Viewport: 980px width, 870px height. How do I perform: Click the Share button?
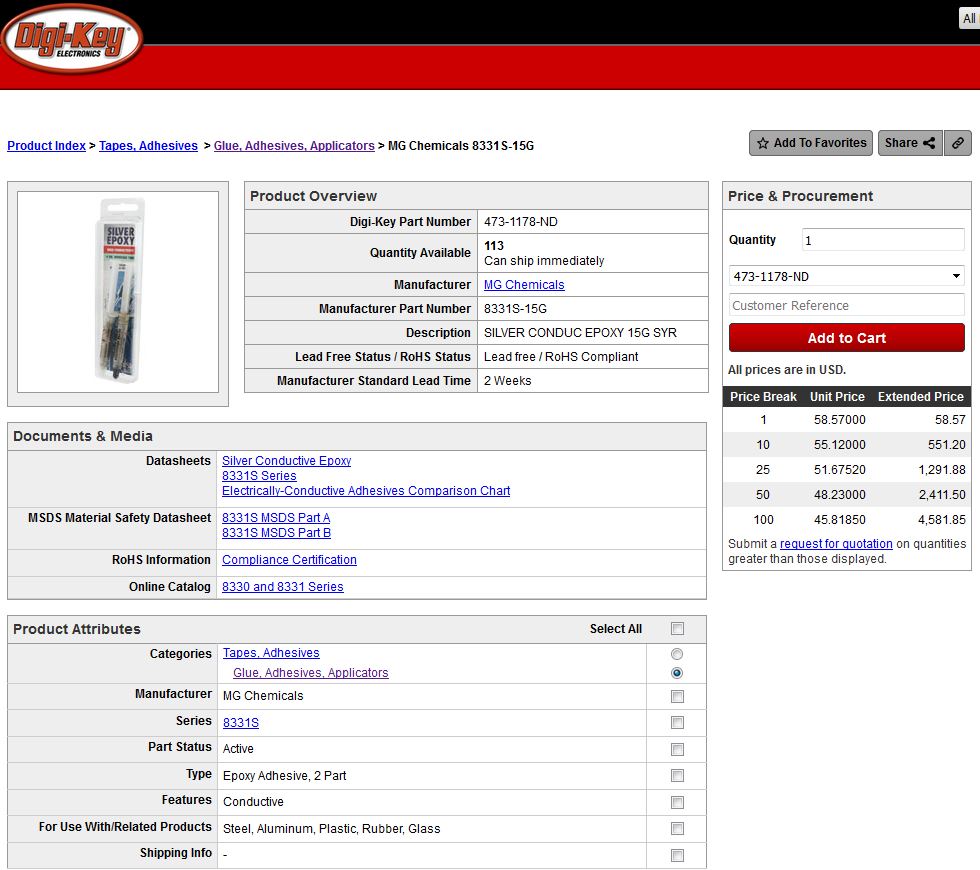tap(909, 143)
